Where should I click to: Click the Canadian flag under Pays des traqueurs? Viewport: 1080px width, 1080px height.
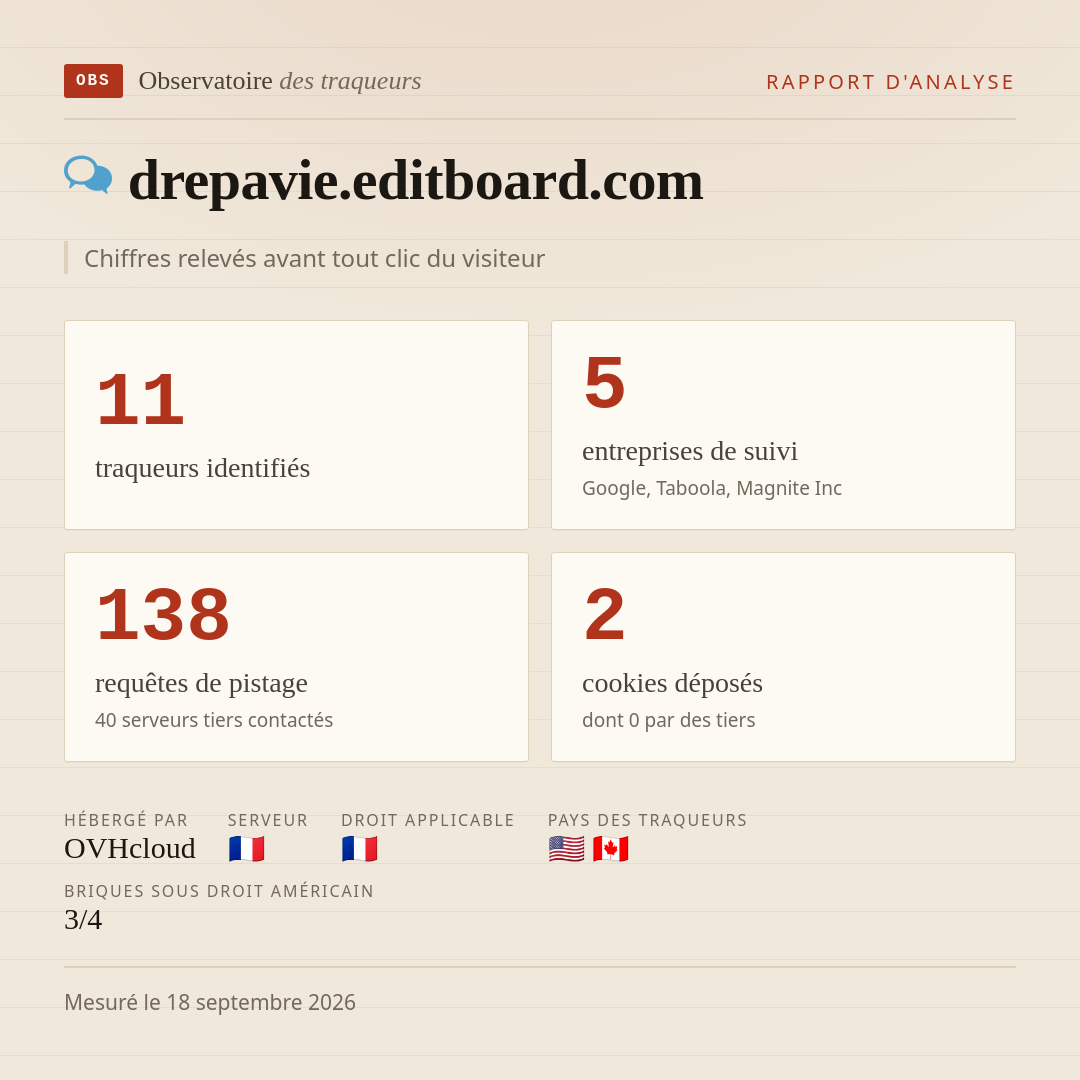pos(610,849)
